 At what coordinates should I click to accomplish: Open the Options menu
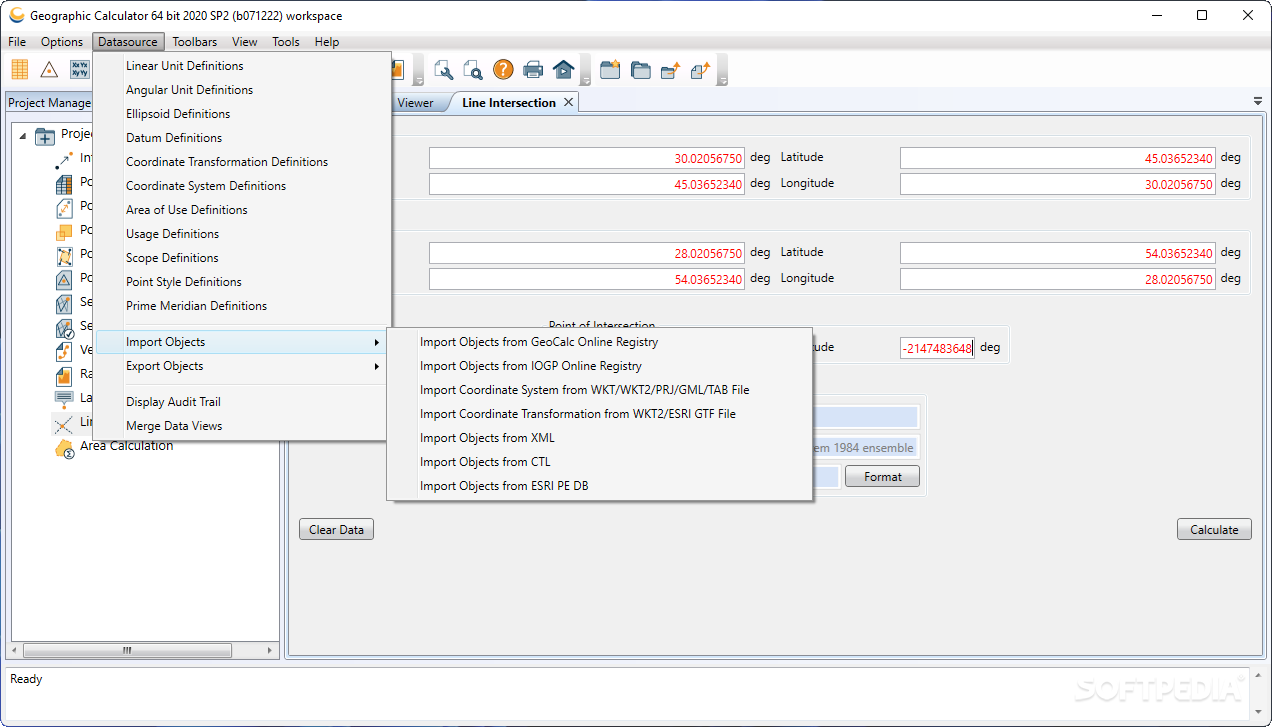point(62,42)
